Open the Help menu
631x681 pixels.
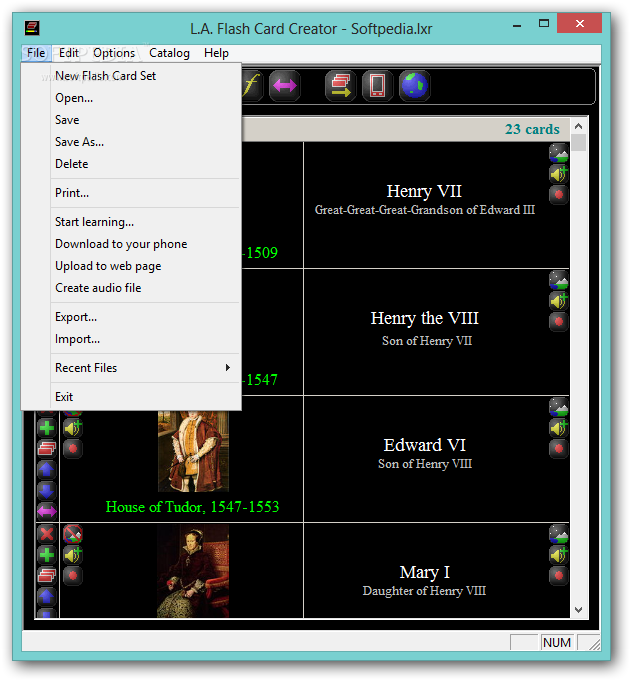tap(216, 53)
